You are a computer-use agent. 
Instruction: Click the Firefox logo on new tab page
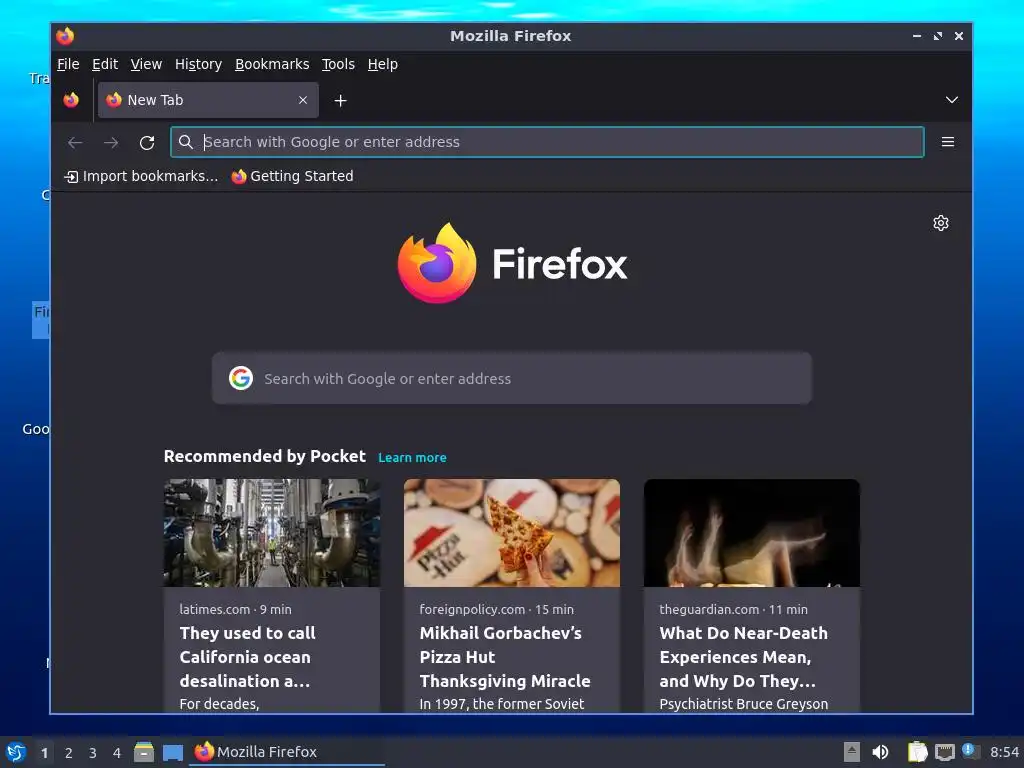[512, 263]
